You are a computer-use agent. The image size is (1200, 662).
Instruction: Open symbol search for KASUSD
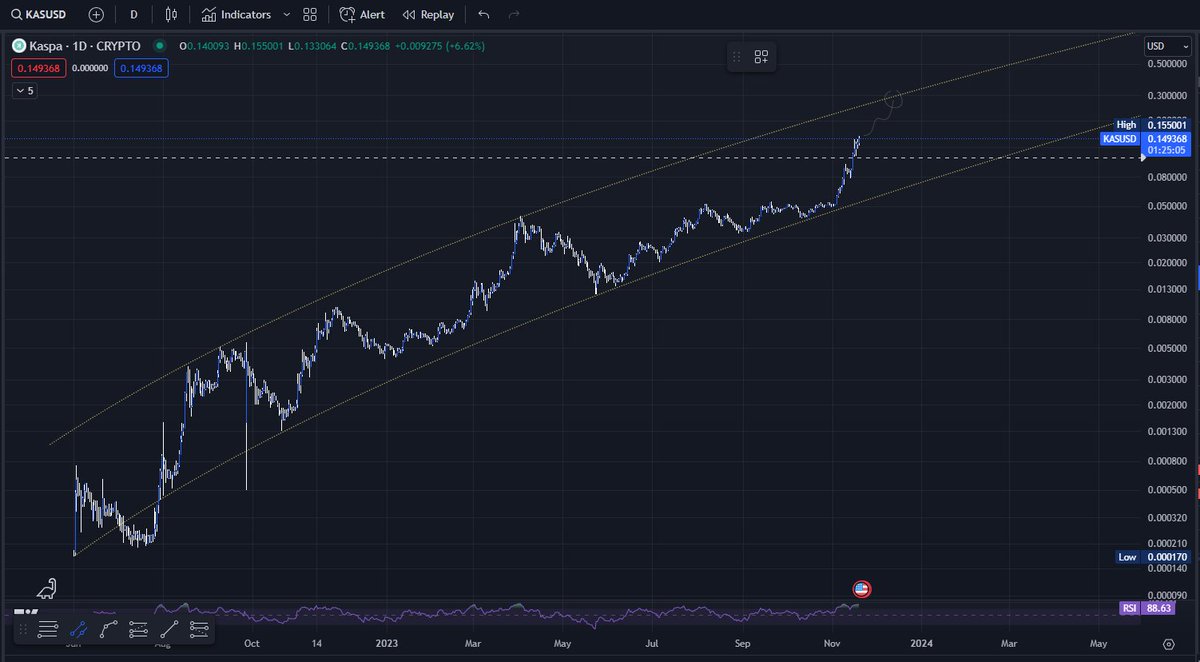41,15
